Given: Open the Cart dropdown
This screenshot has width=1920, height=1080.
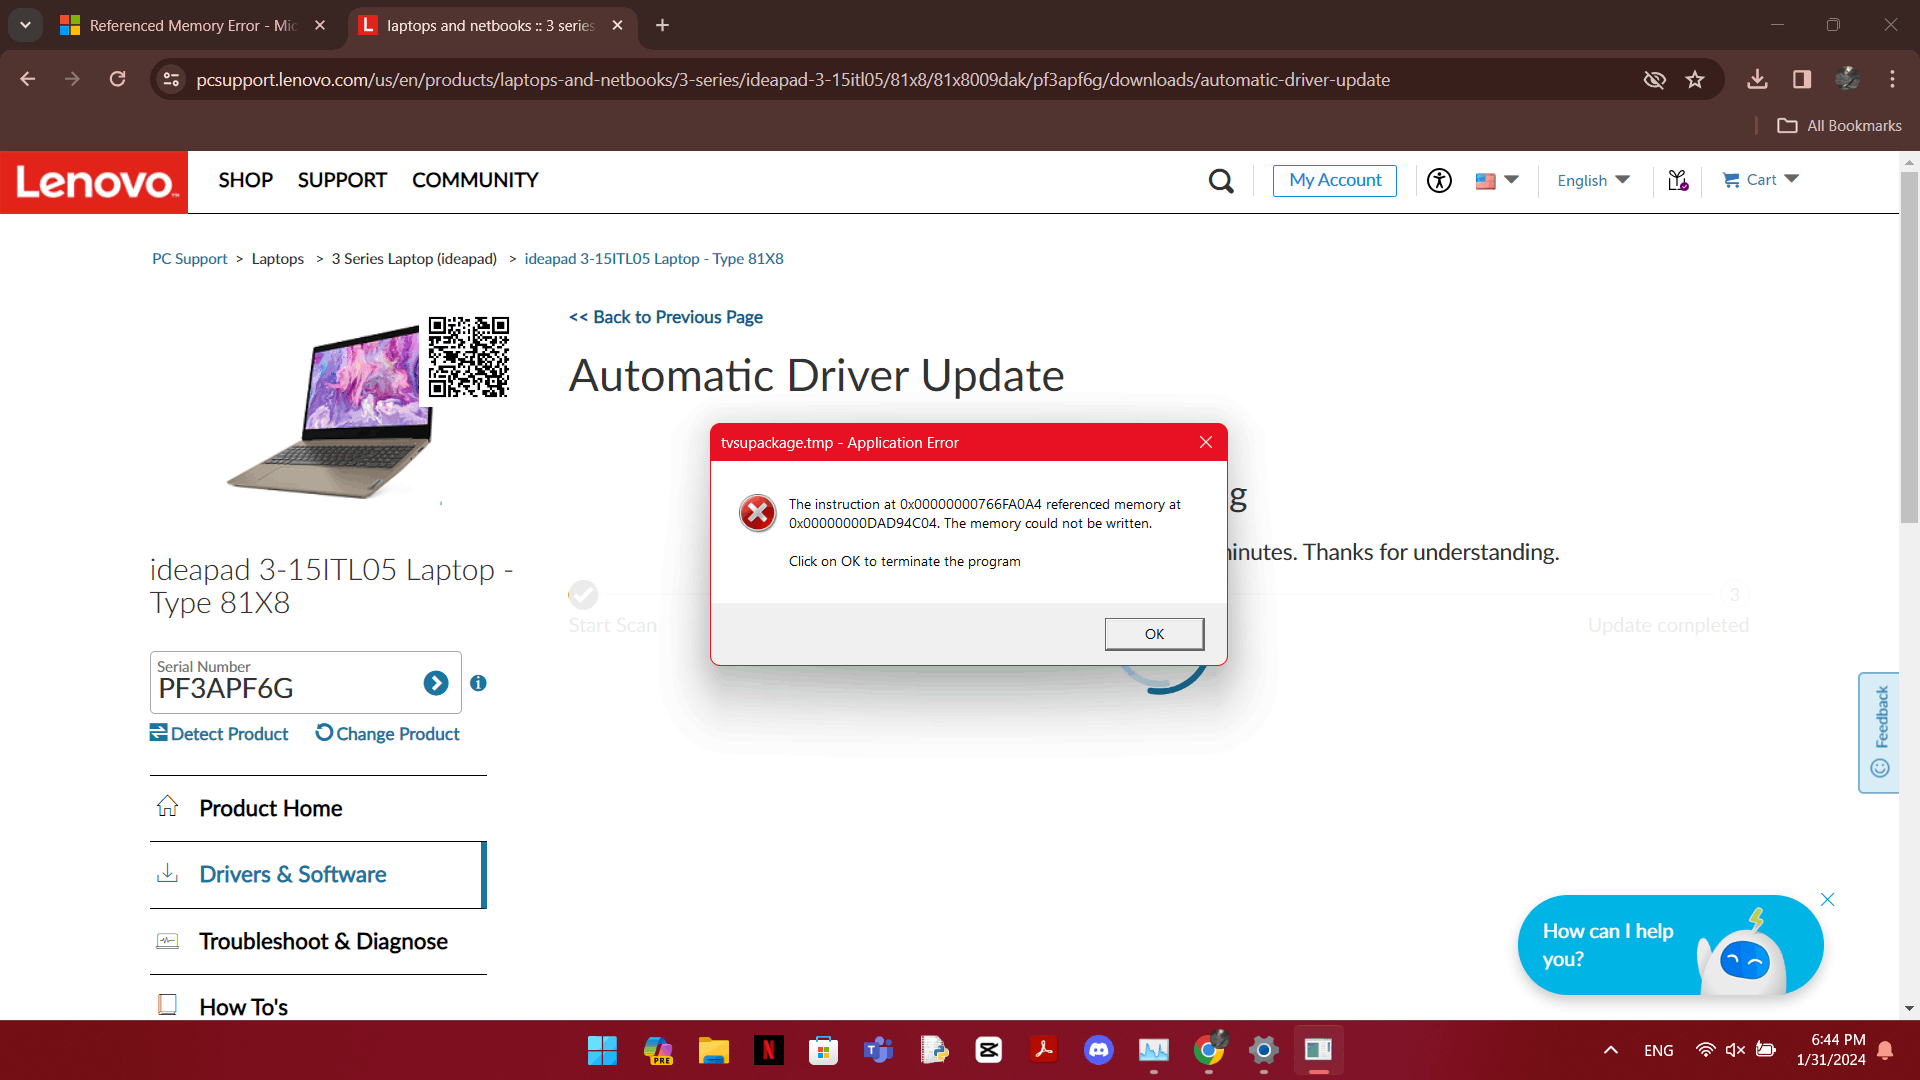Looking at the screenshot, I should 1761,180.
